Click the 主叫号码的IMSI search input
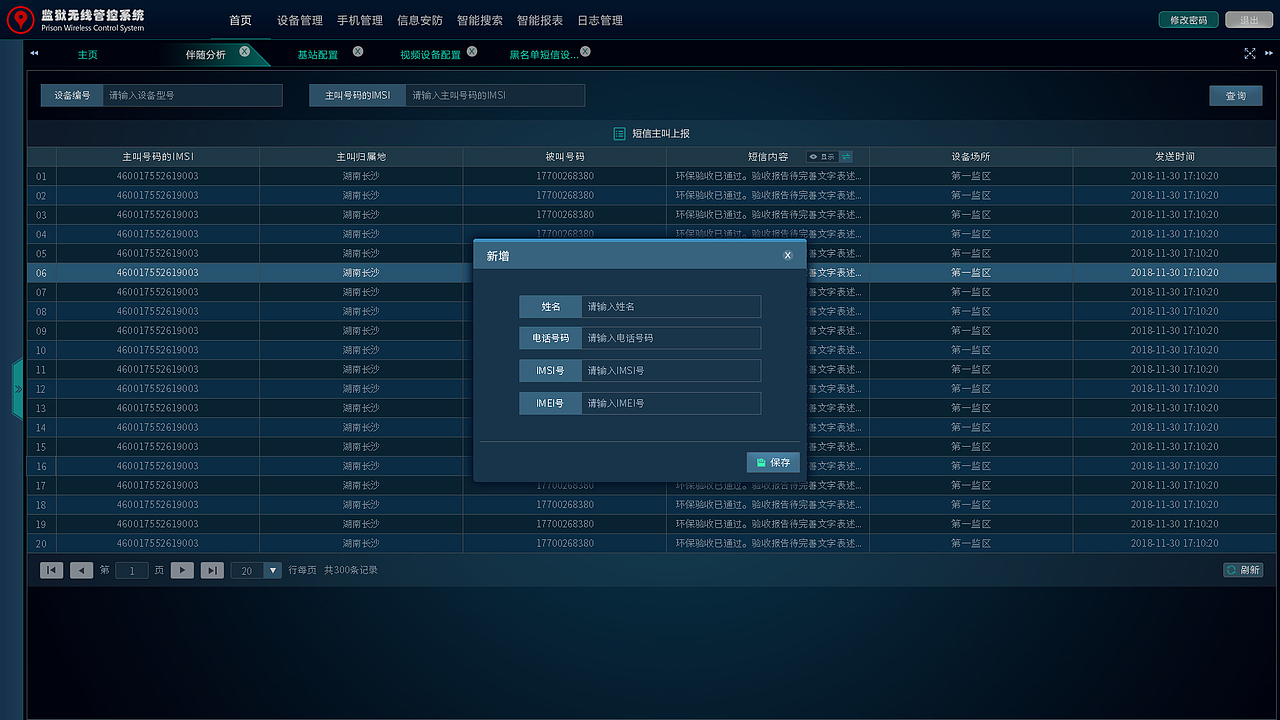Screen dimensions: 1280x720 pyautogui.click(x=495, y=95)
